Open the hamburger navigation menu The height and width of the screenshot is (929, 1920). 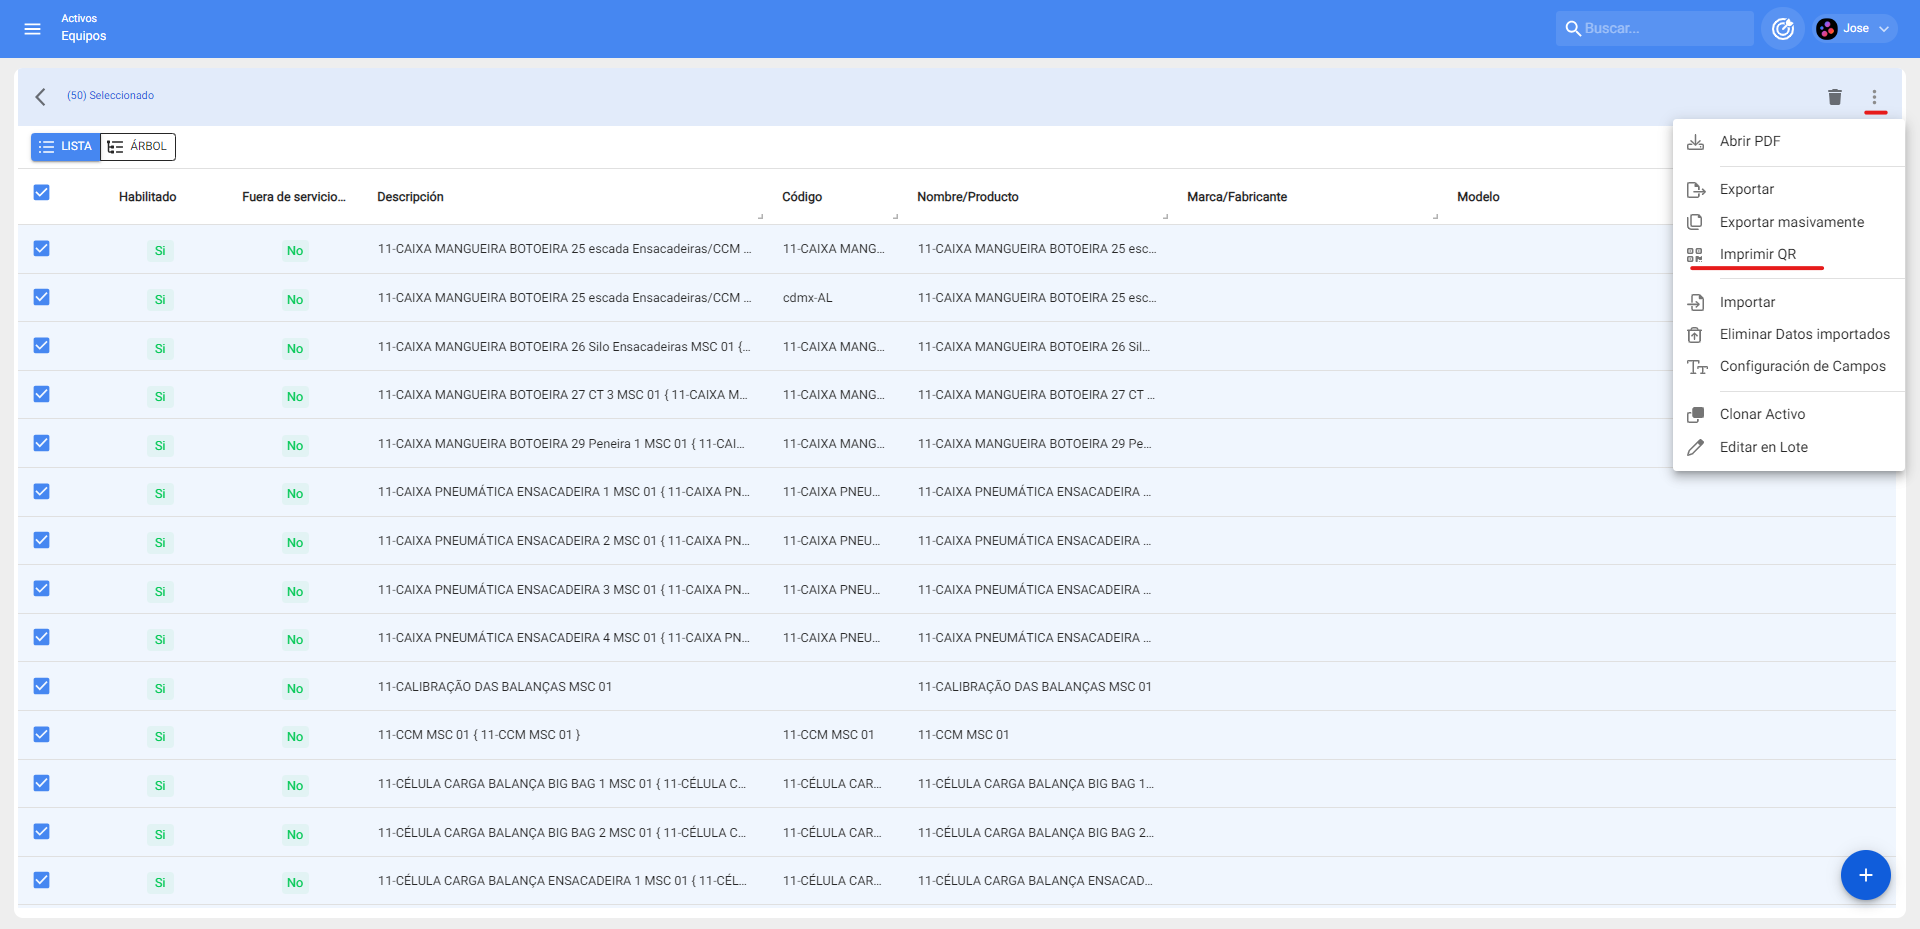coord(32,29)
